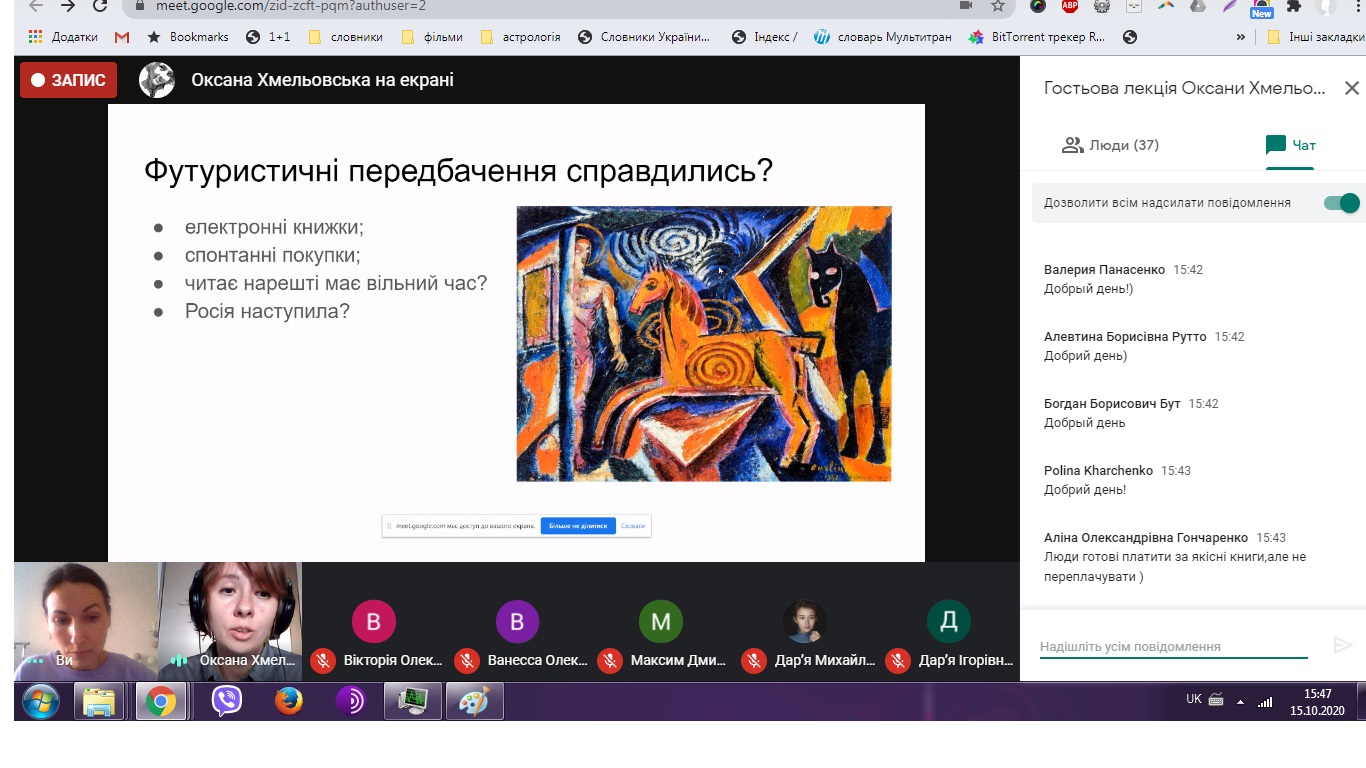Open the 1+1 bookmark
Image resolution: width=1366 pixels, height=768 pixels.
pos(268,37)
